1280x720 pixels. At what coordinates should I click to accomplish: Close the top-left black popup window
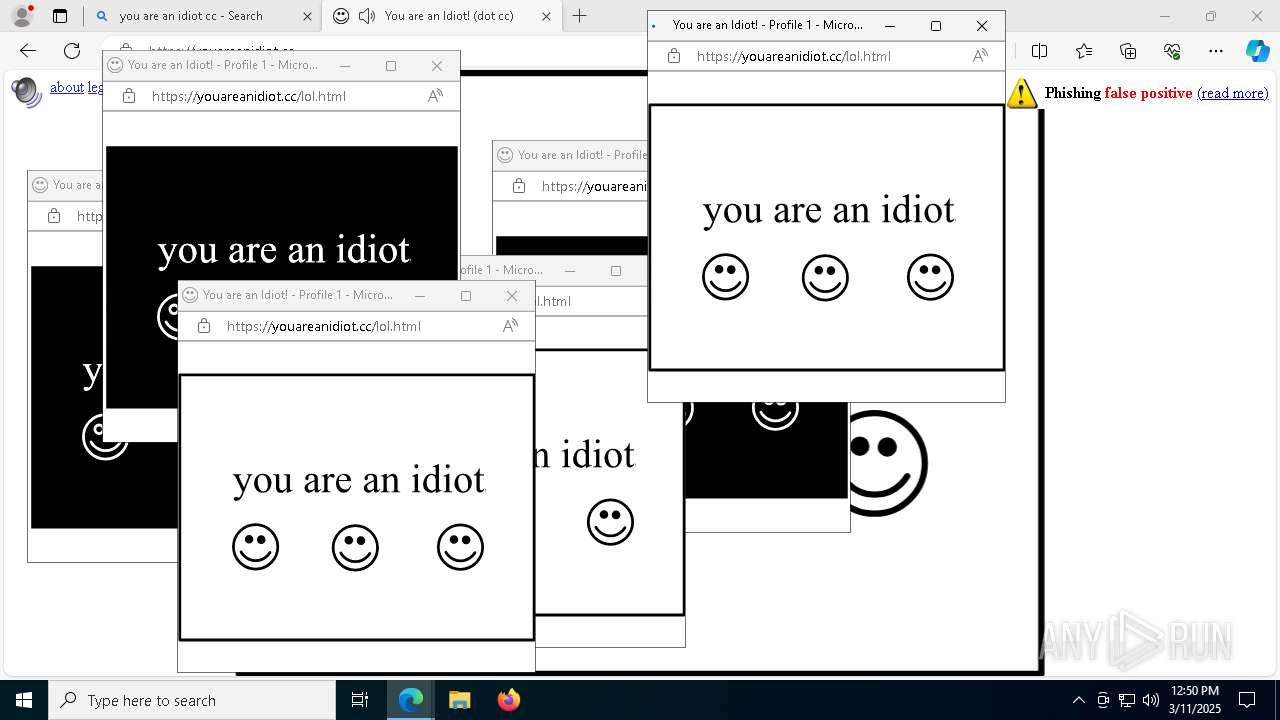[x=437, y=66]
